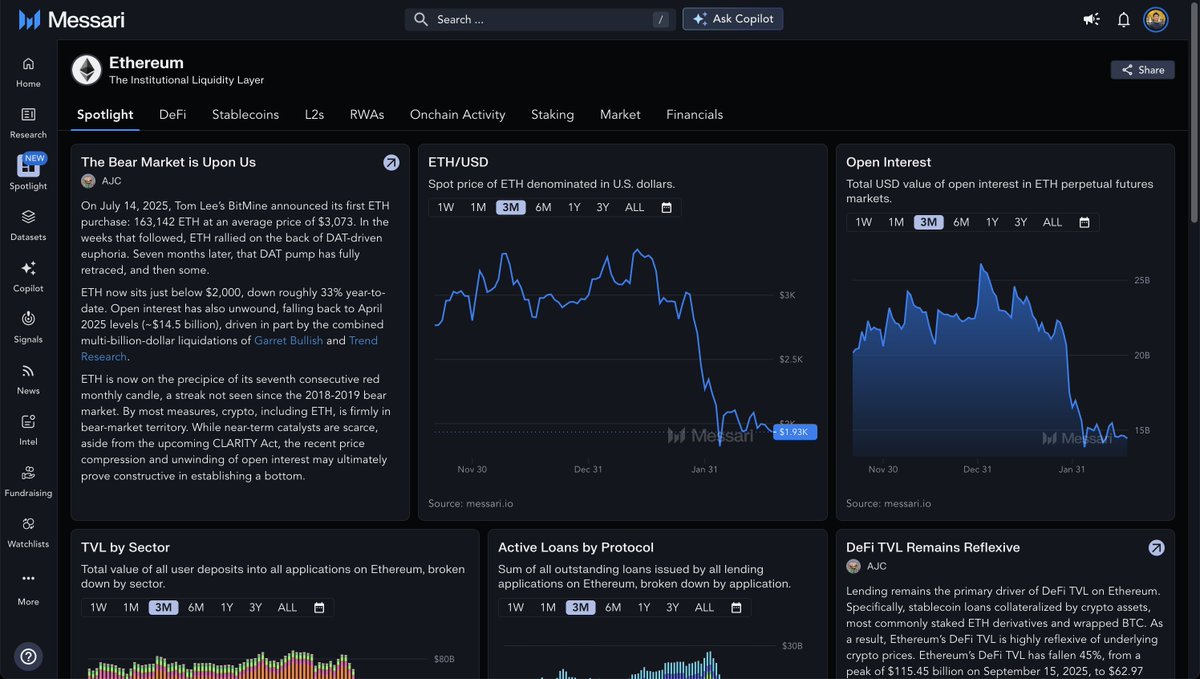
Task: Click the Ethereum asset logo
Action: click(87, 70)
